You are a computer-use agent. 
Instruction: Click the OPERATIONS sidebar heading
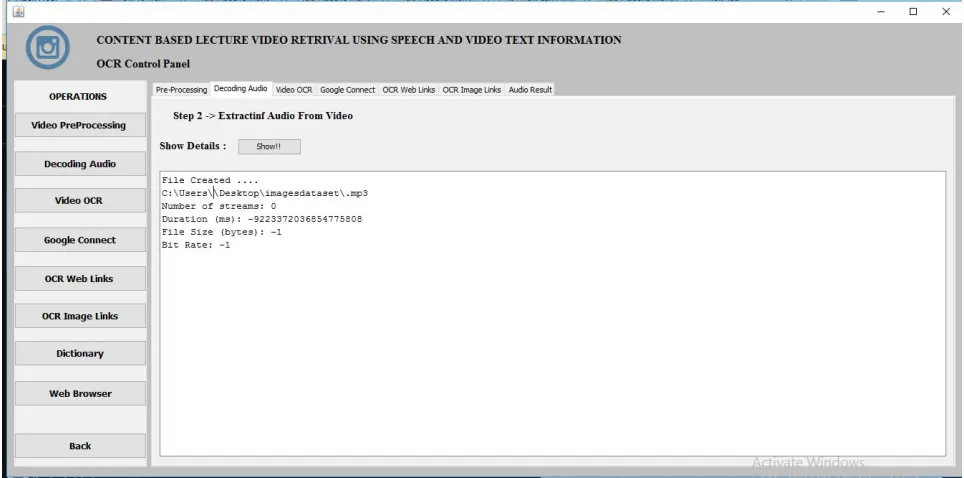coord(78,97)
